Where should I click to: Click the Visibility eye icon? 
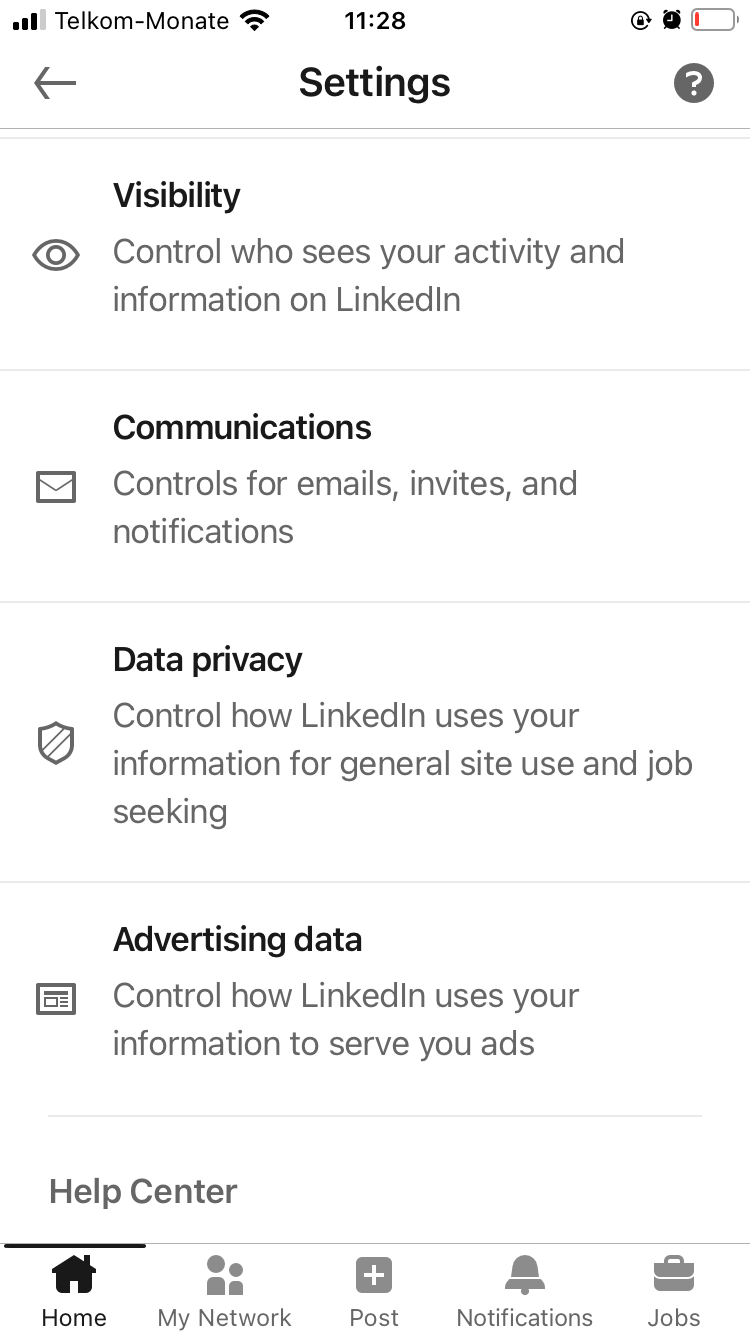[55, 255]
